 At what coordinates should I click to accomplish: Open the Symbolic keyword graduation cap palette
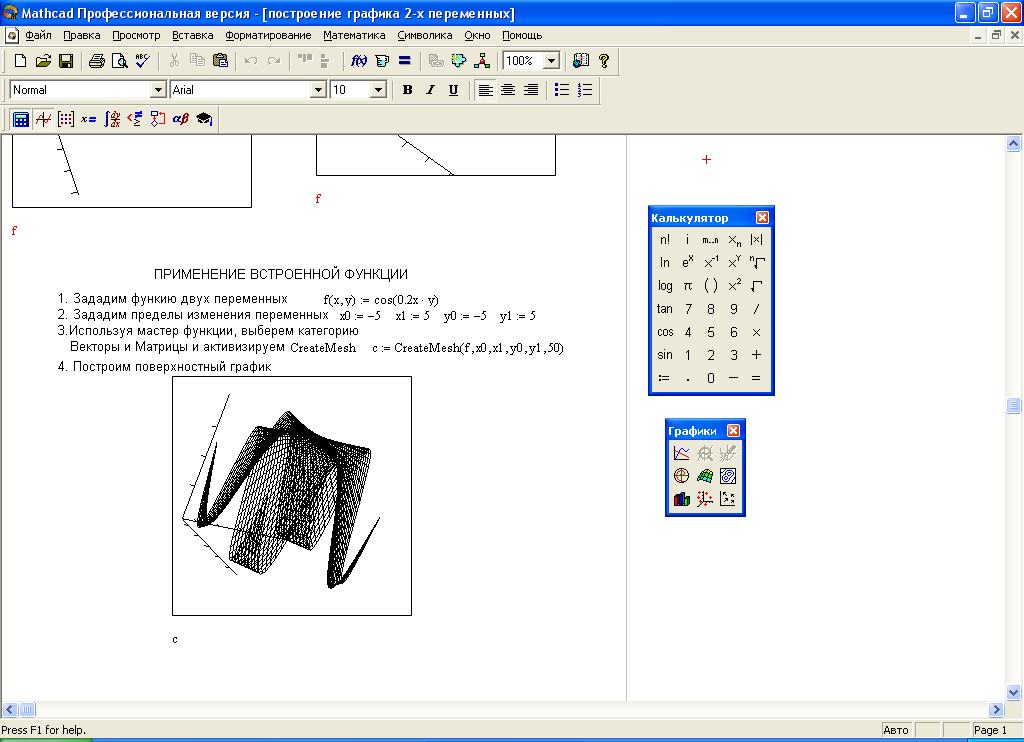coord(204,119)
